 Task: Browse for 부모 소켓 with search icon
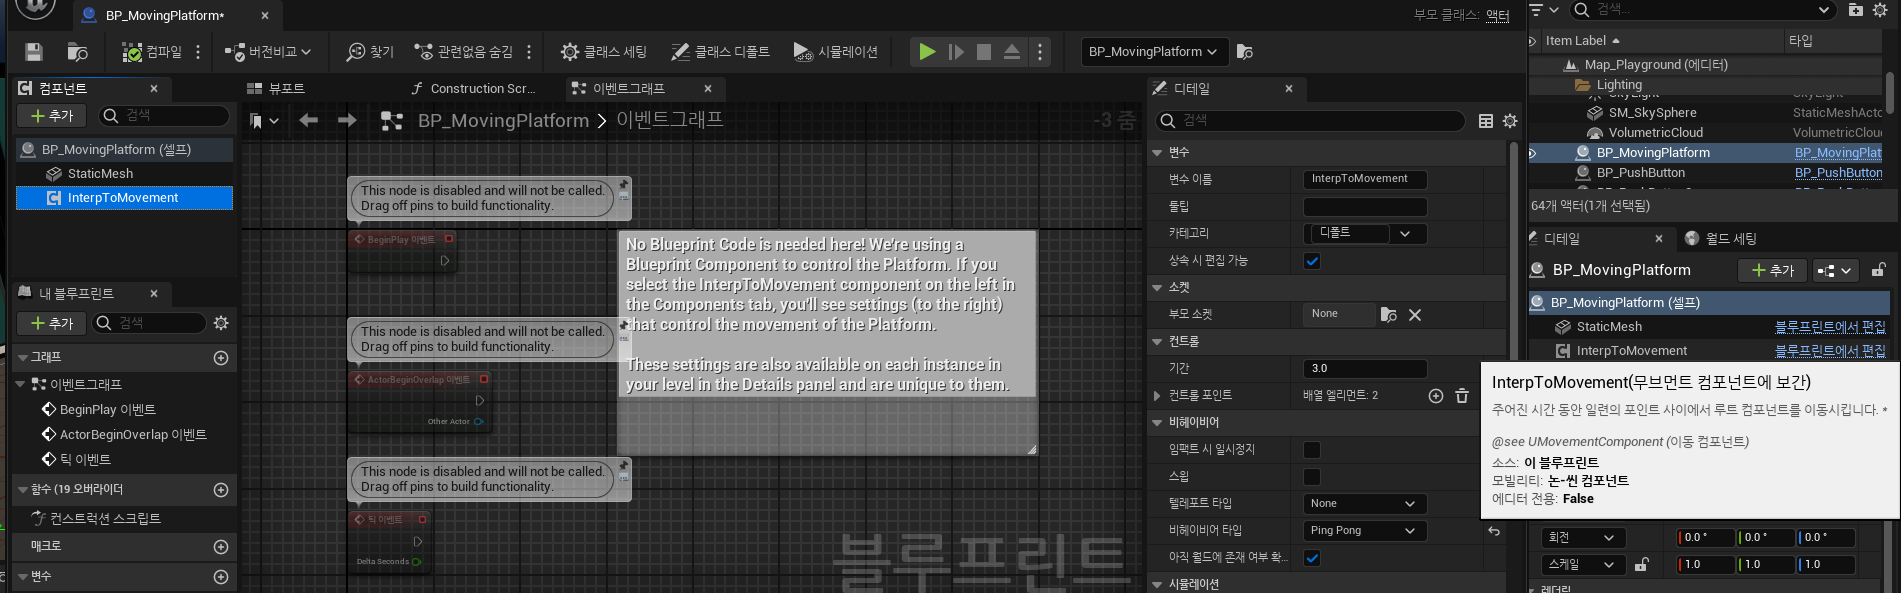tap(1388, 315)
